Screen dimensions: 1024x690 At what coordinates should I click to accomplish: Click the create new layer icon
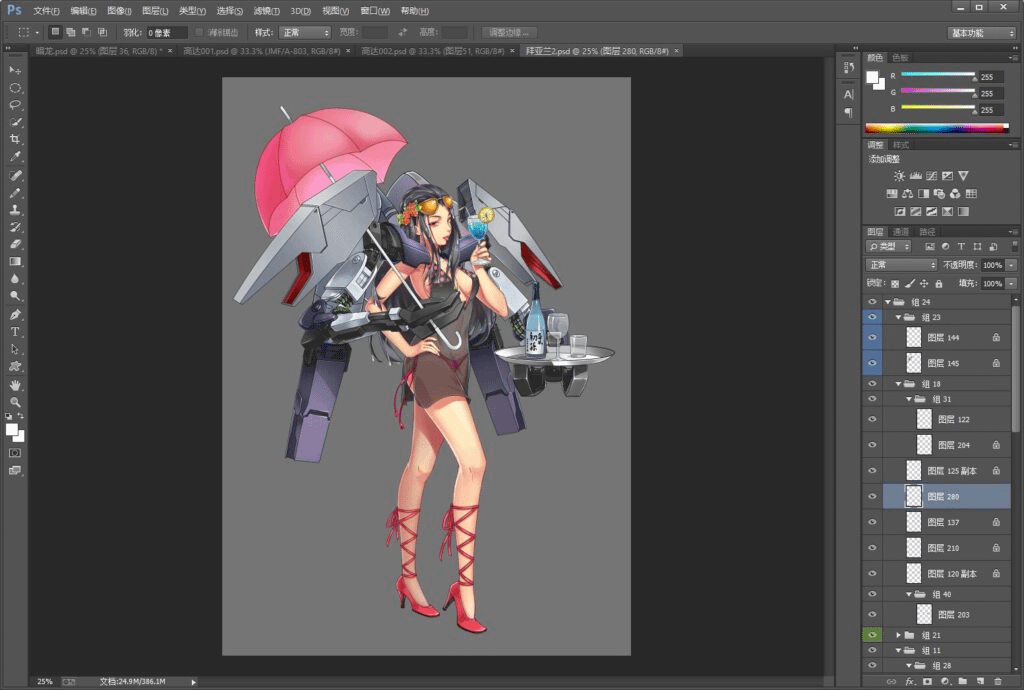point(980,682)
